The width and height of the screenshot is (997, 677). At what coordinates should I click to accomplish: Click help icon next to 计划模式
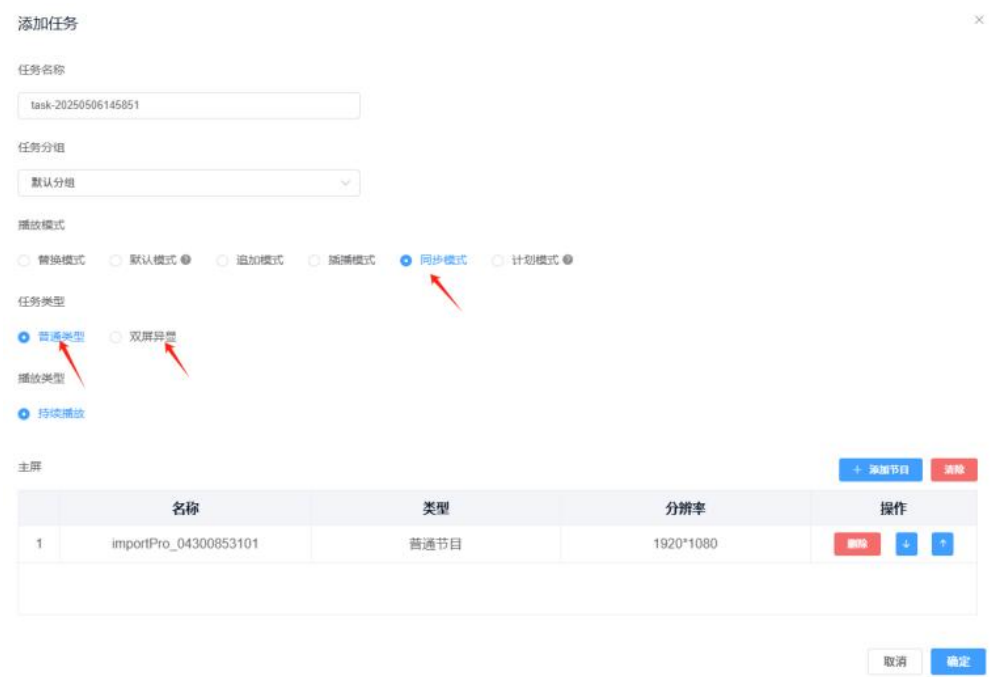click(x=568, y=260)
